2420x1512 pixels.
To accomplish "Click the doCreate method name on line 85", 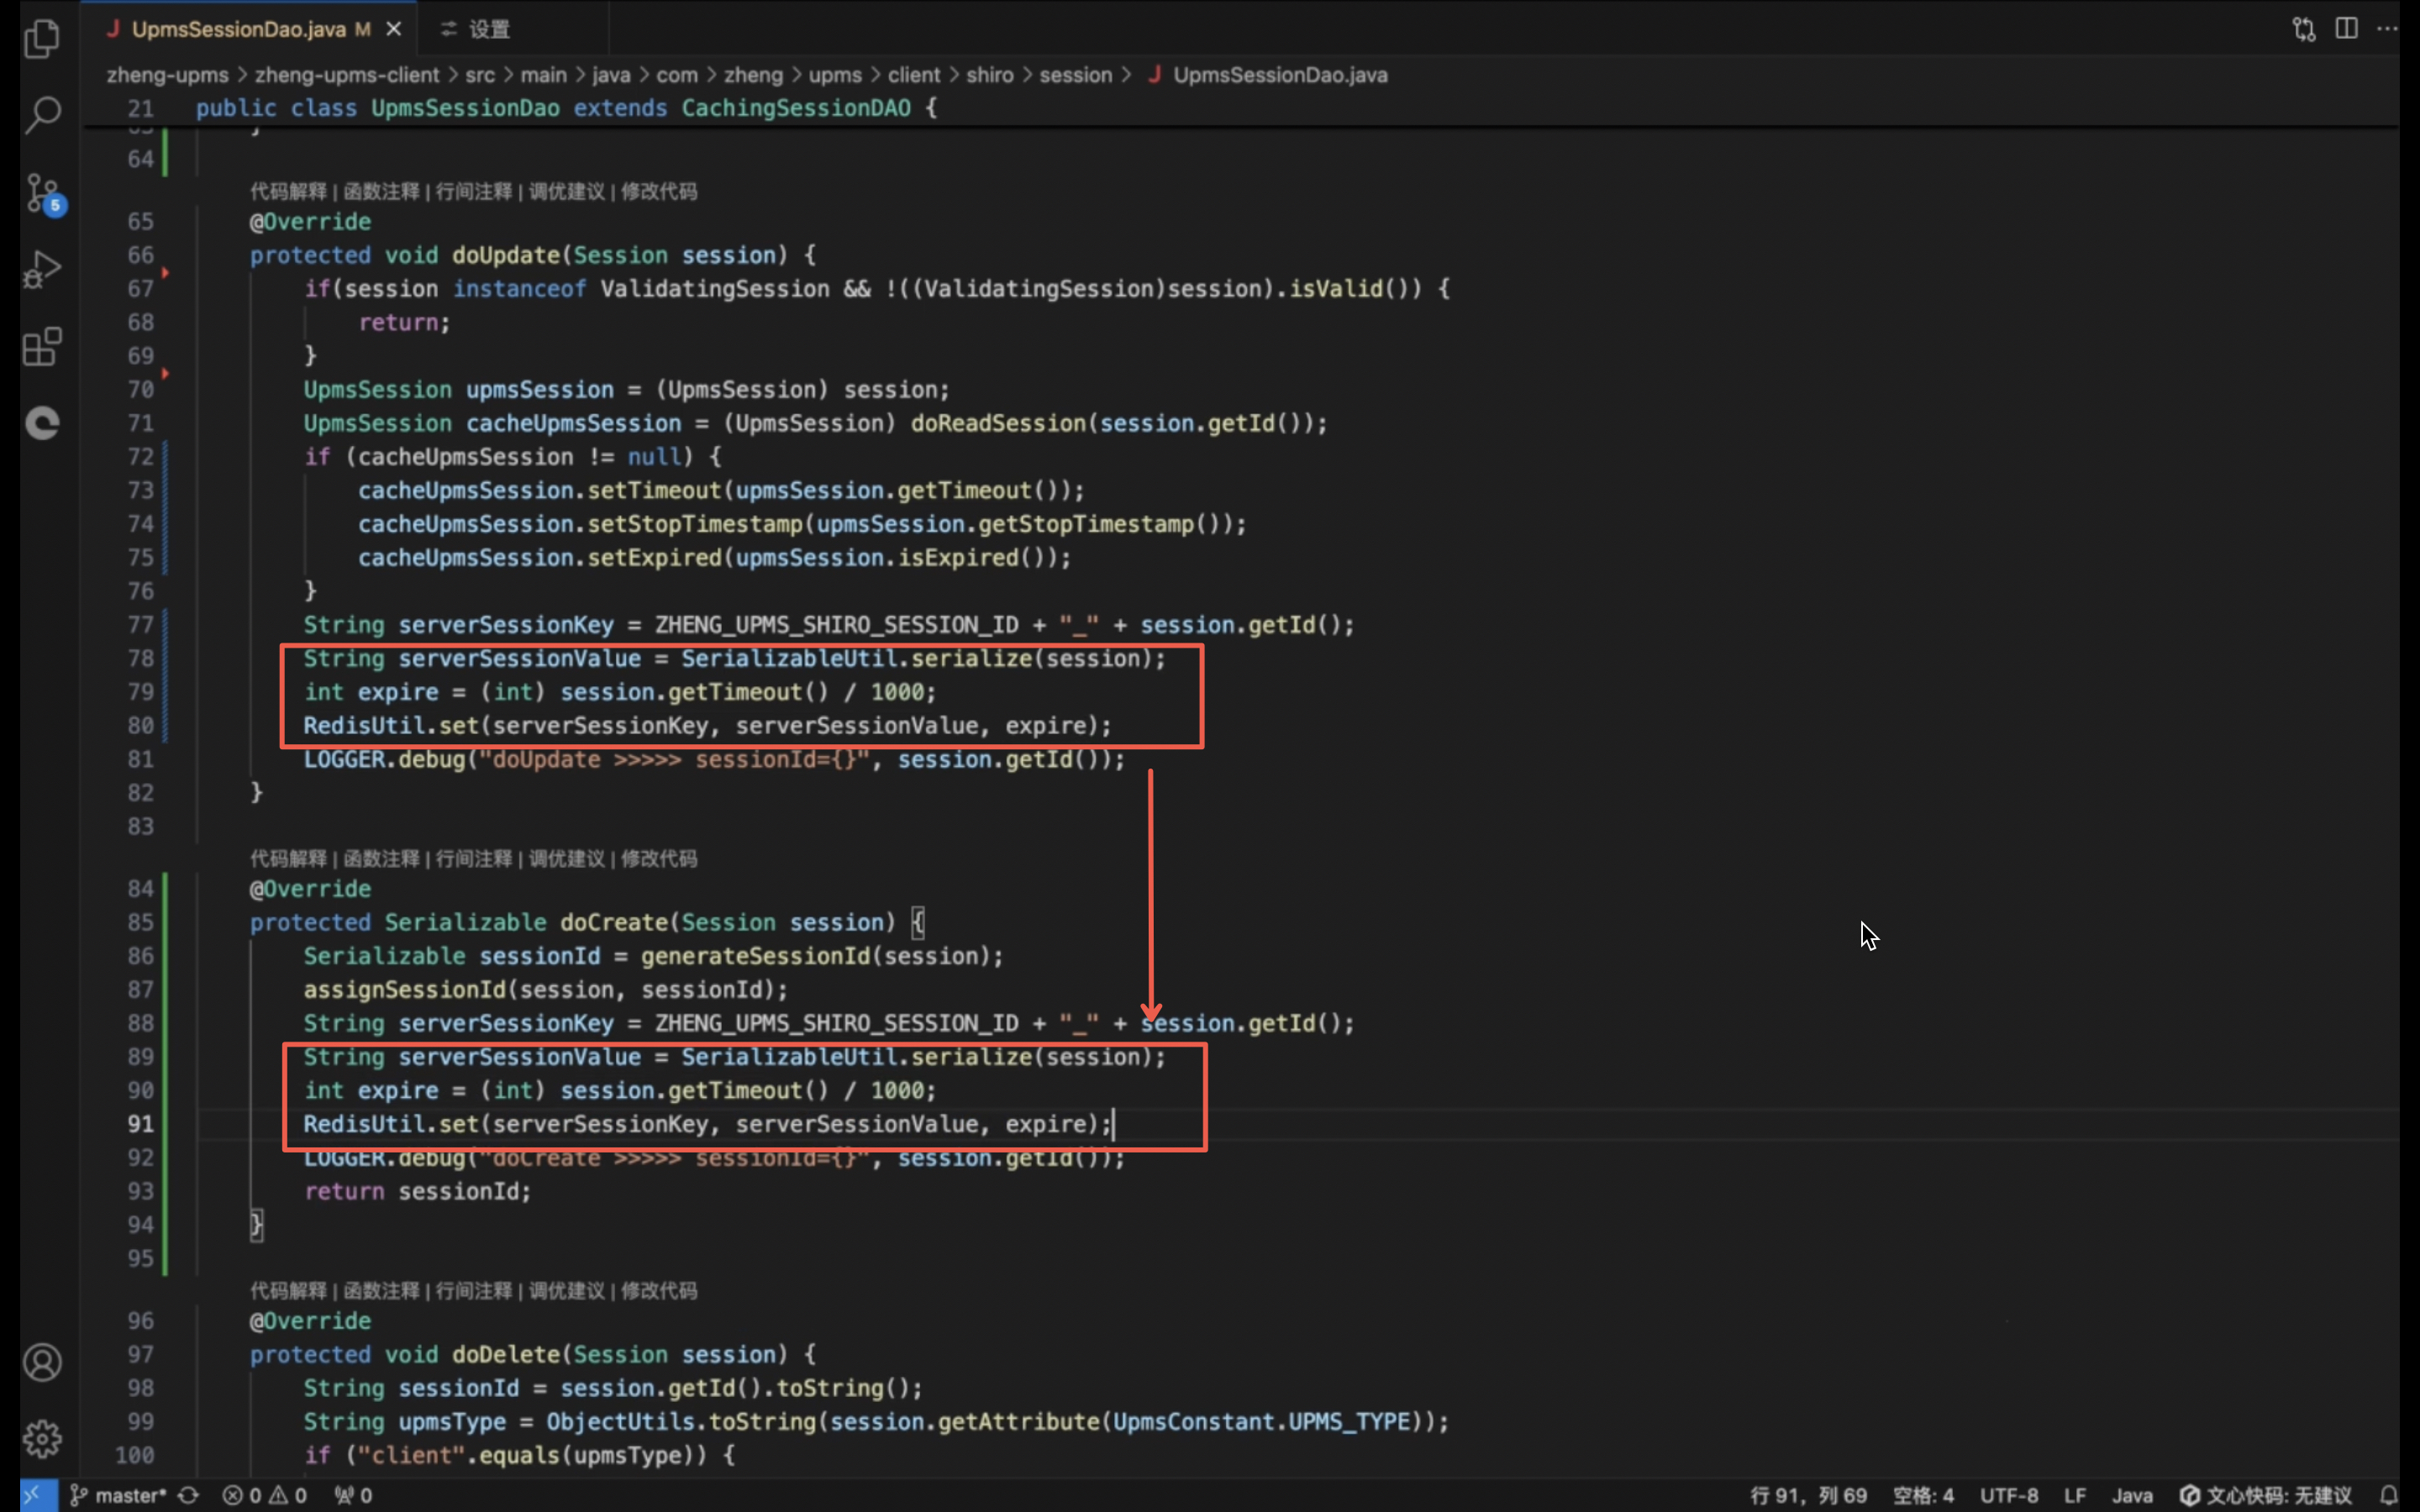I will pyautogui.click(x=613, y=922).
